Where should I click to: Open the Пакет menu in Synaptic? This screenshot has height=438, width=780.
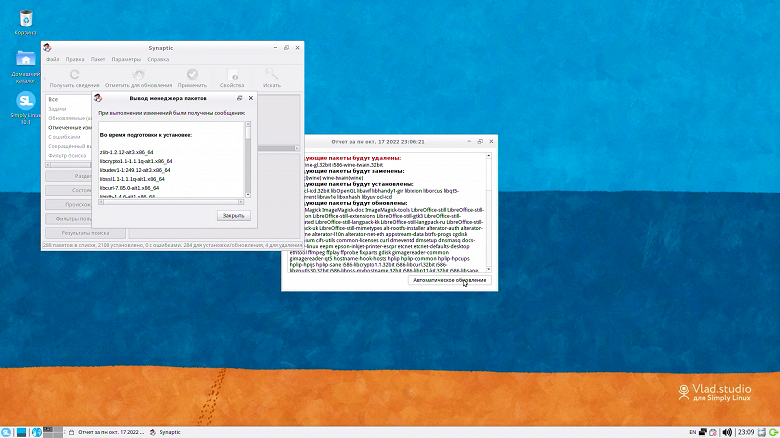click(x=98, y=59)
